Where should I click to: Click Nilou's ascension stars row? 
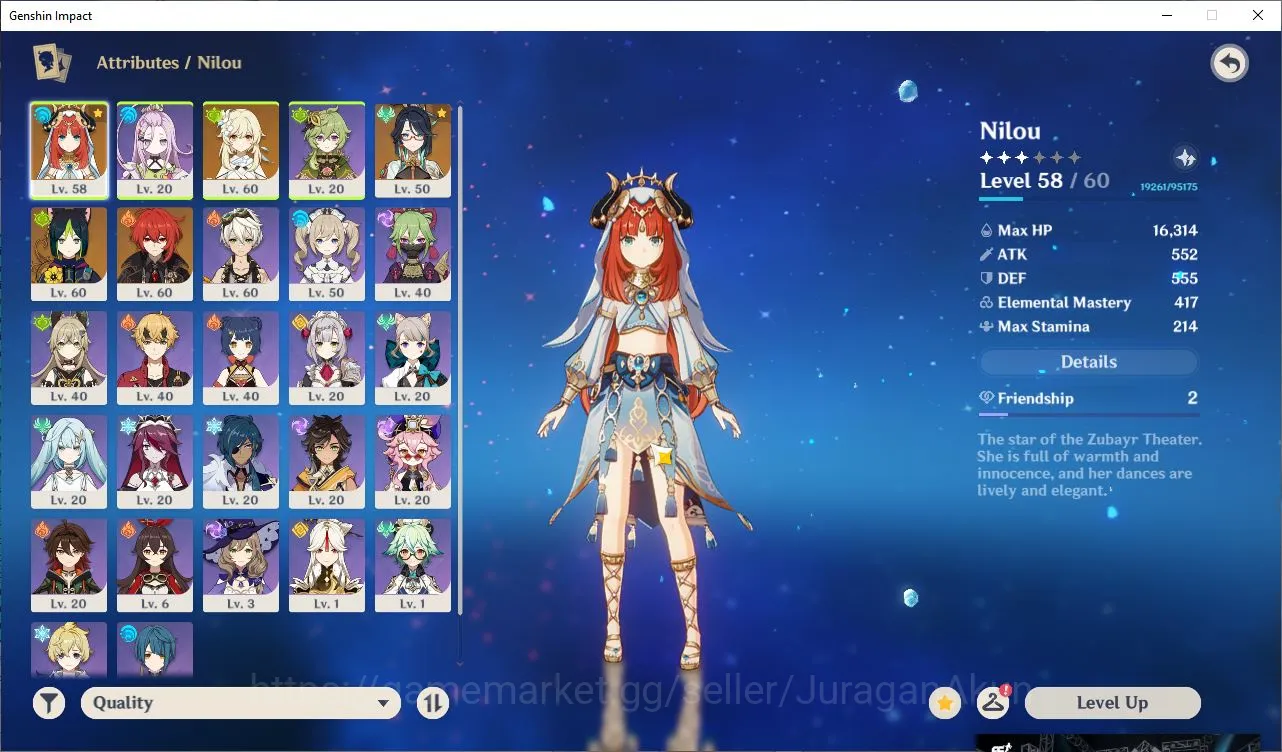1030,158
